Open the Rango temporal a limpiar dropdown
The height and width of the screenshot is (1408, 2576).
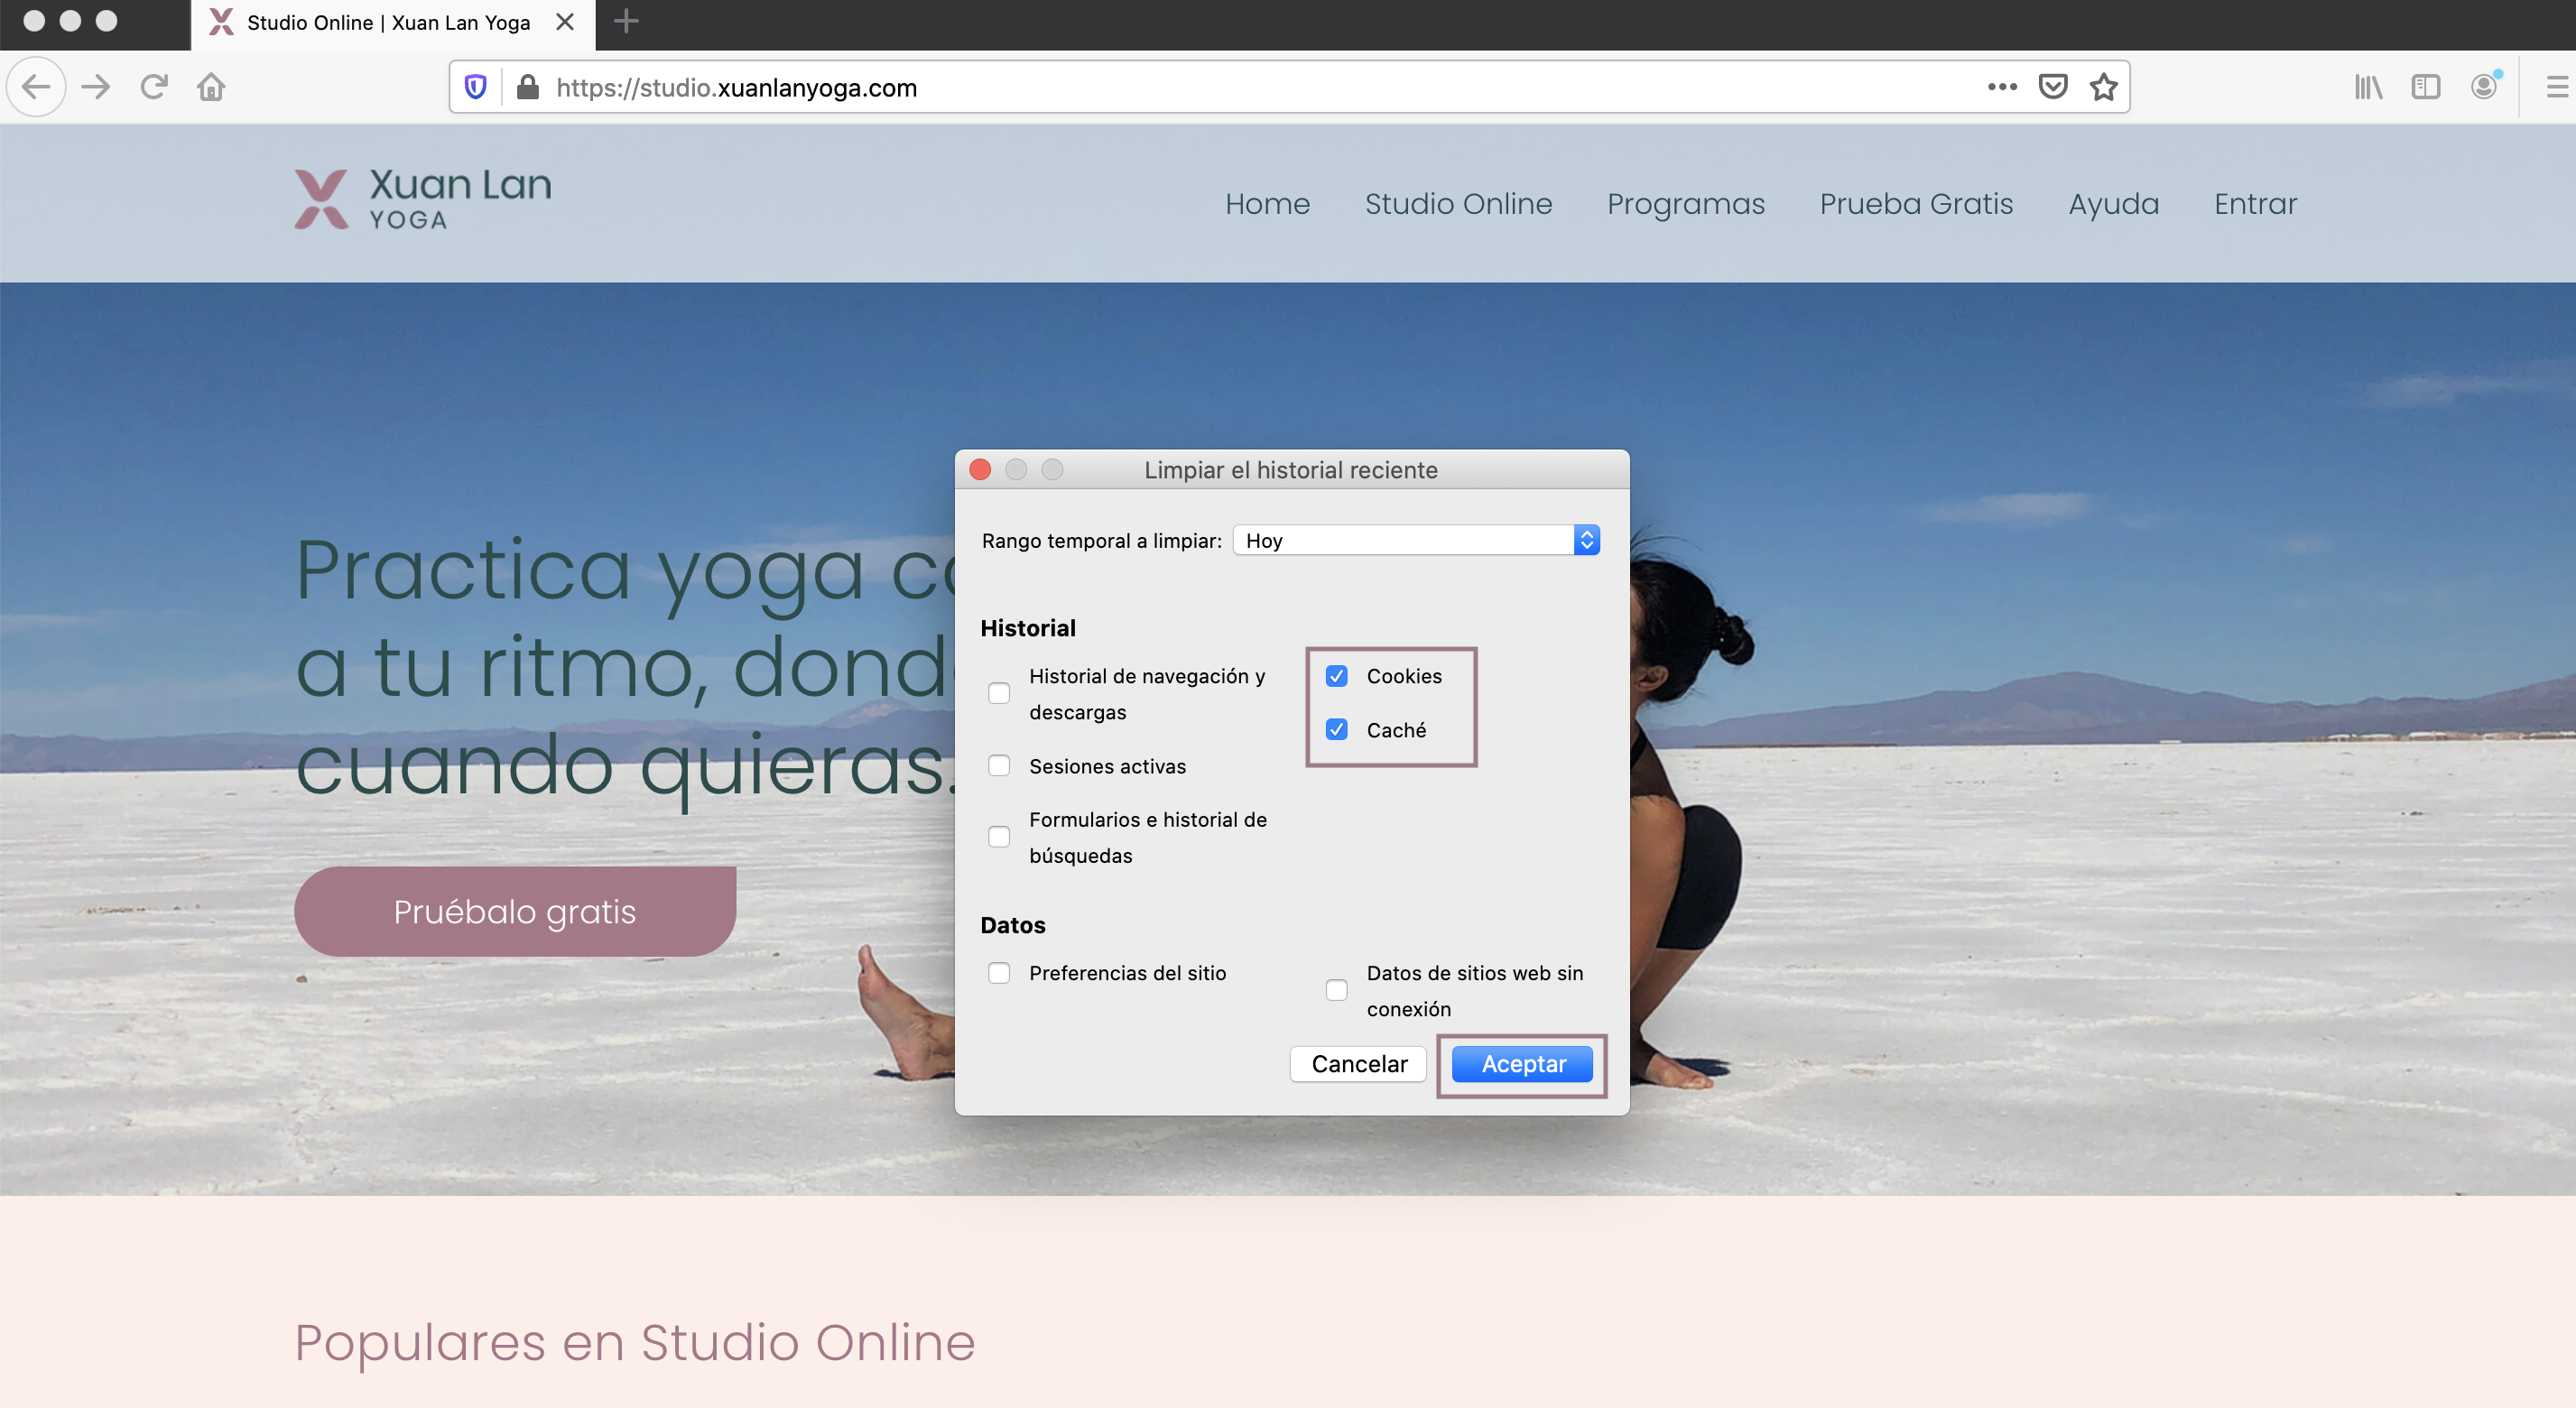pyautogui.click(x=1415, y=540)
